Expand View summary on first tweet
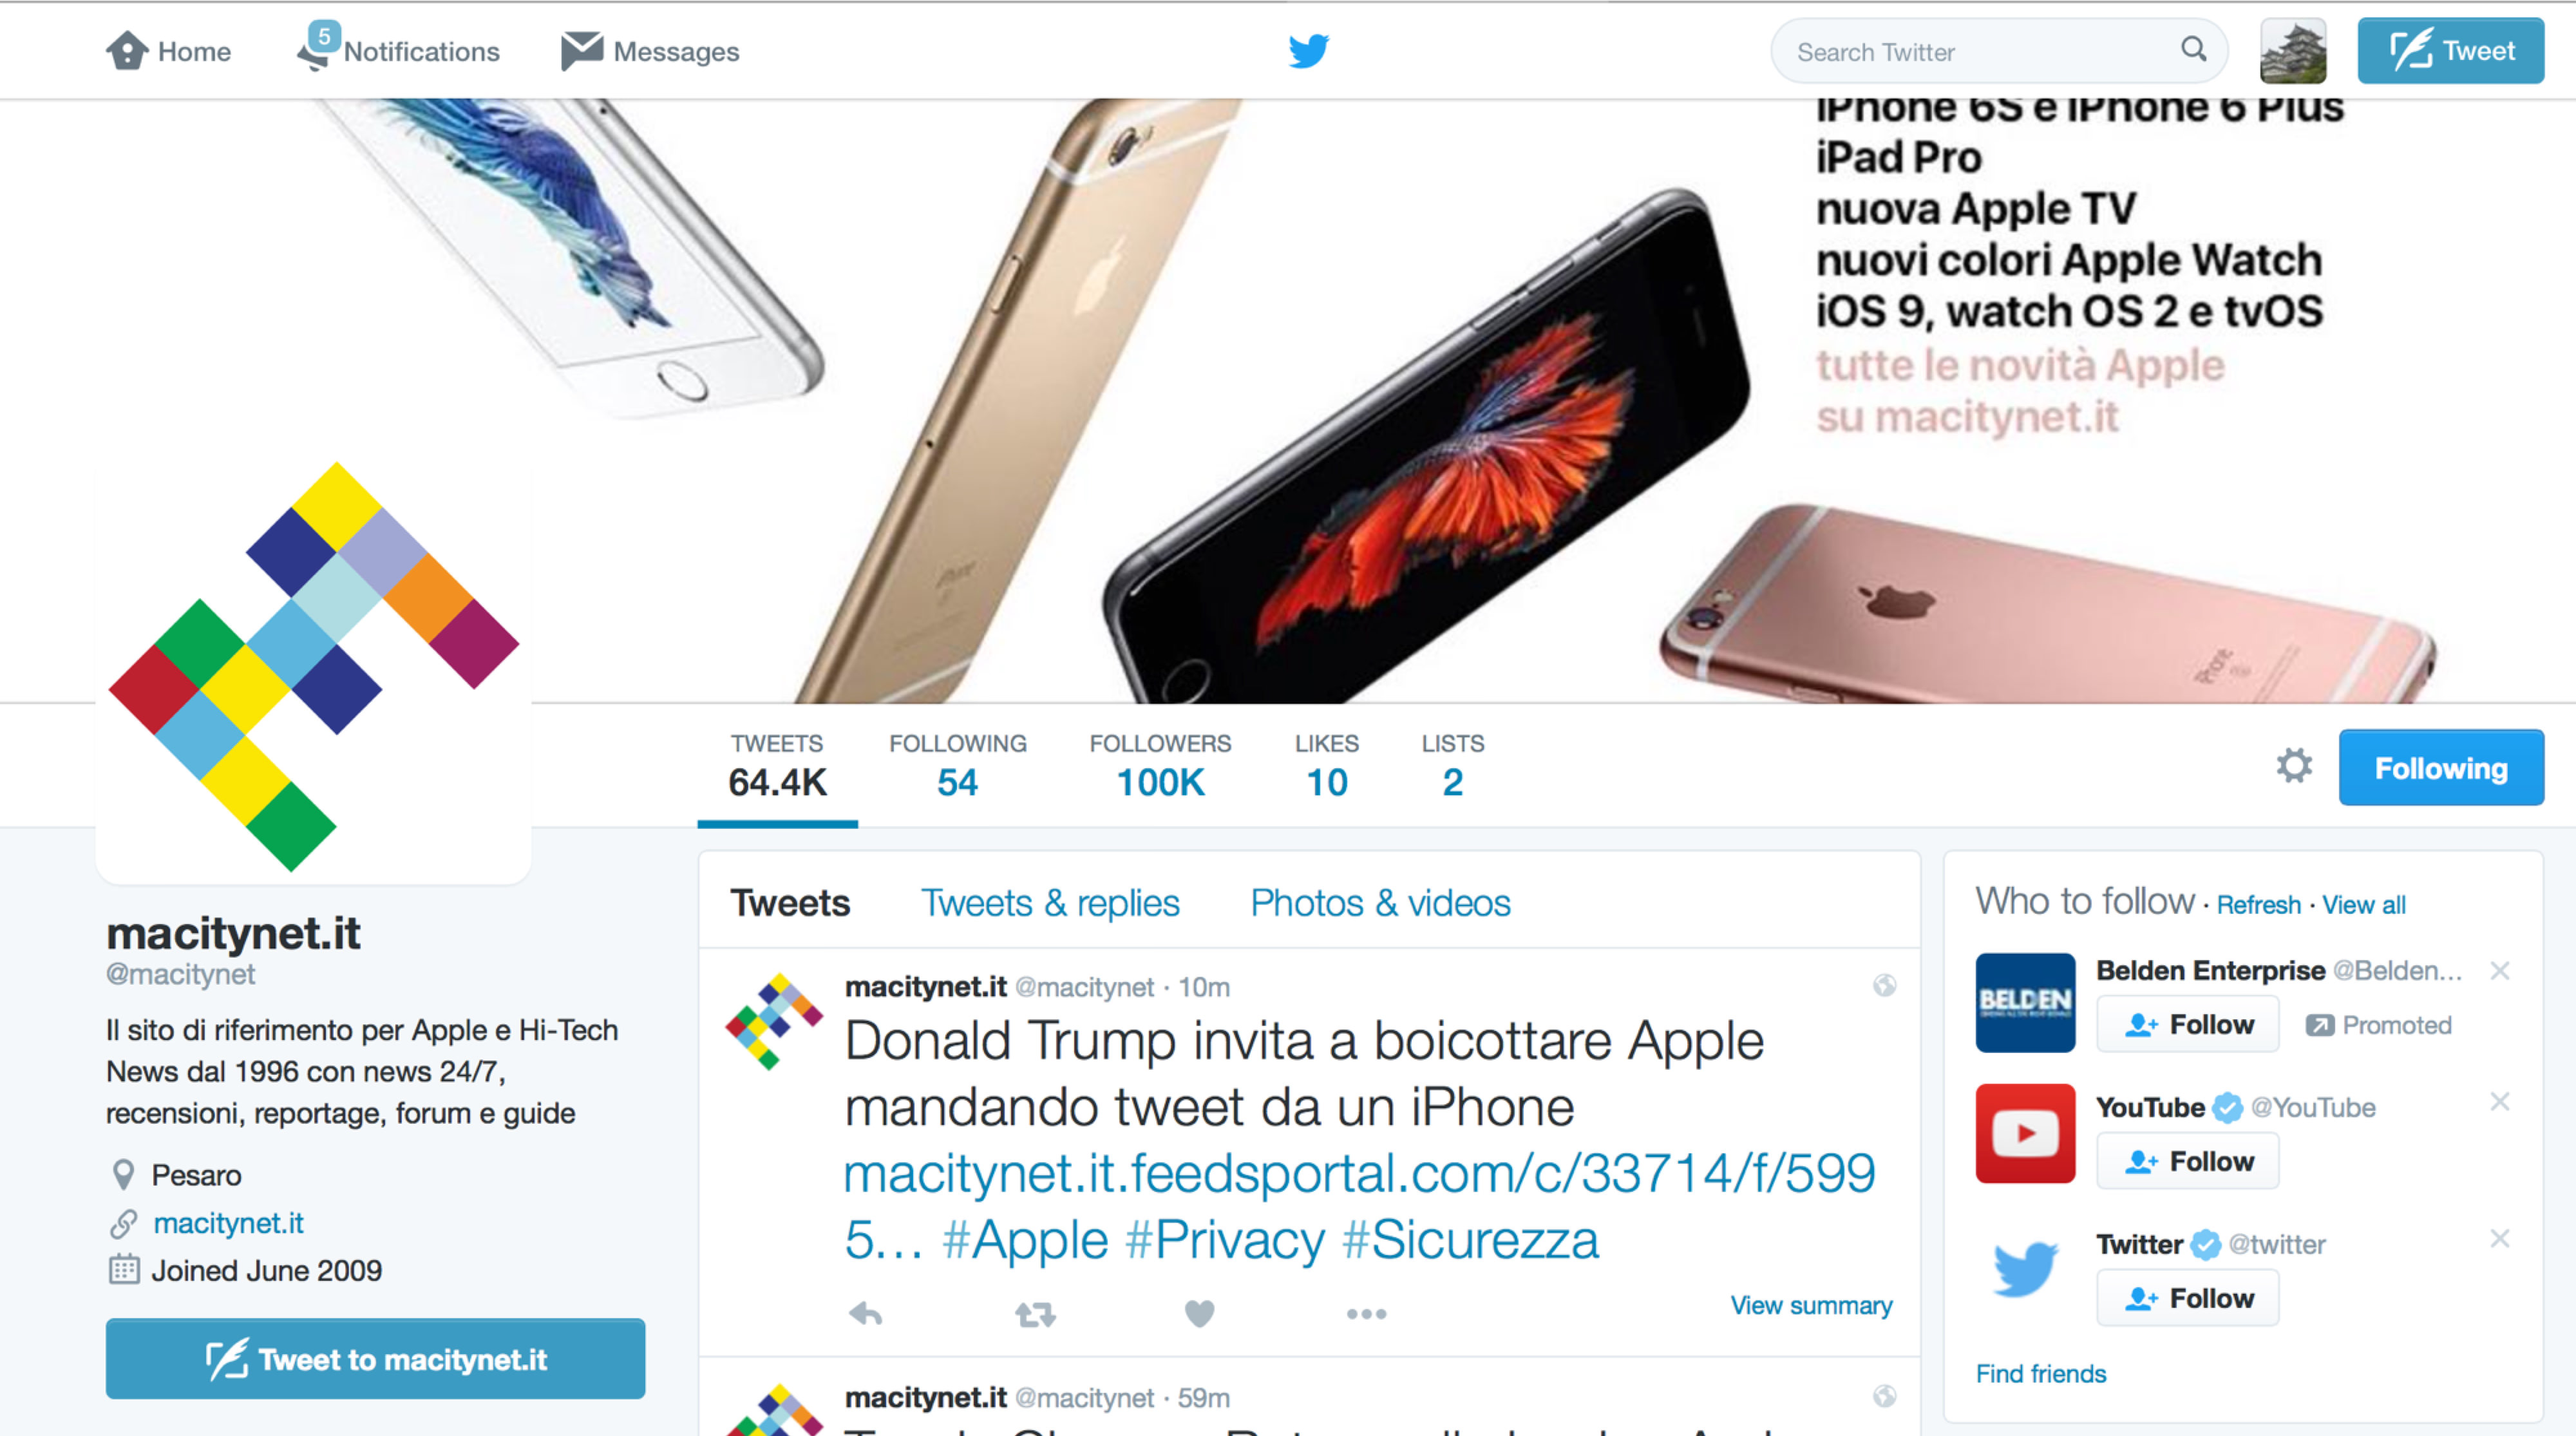Viewport: 2576px width, 1436px height. [x=1811, y=1305]
